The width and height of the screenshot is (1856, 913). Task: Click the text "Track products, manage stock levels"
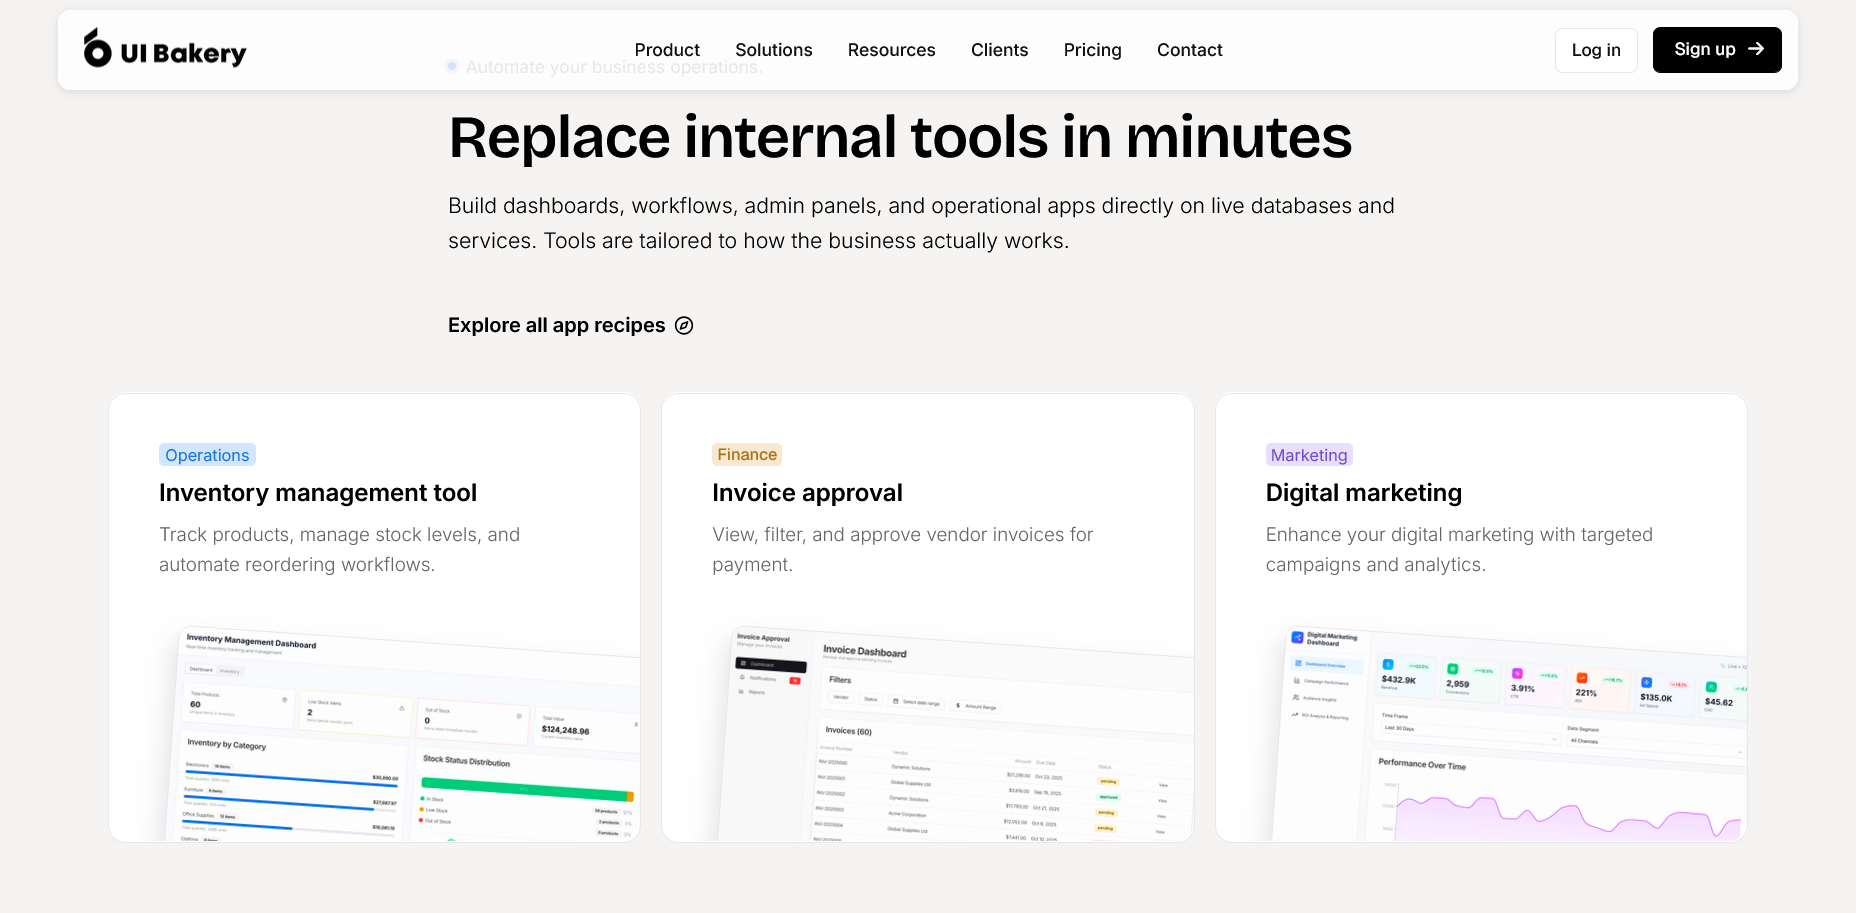coord(320,535)
